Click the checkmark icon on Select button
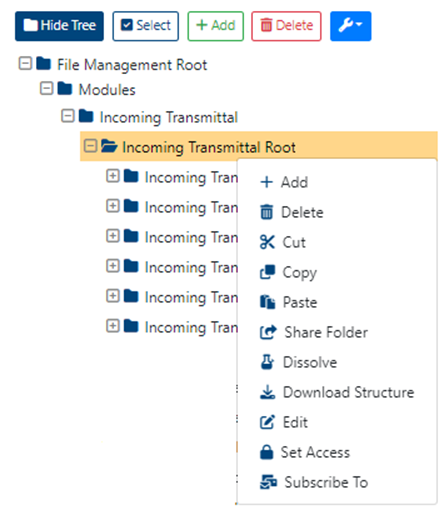This screenshot has height=515, width=444. coord(127,25)
